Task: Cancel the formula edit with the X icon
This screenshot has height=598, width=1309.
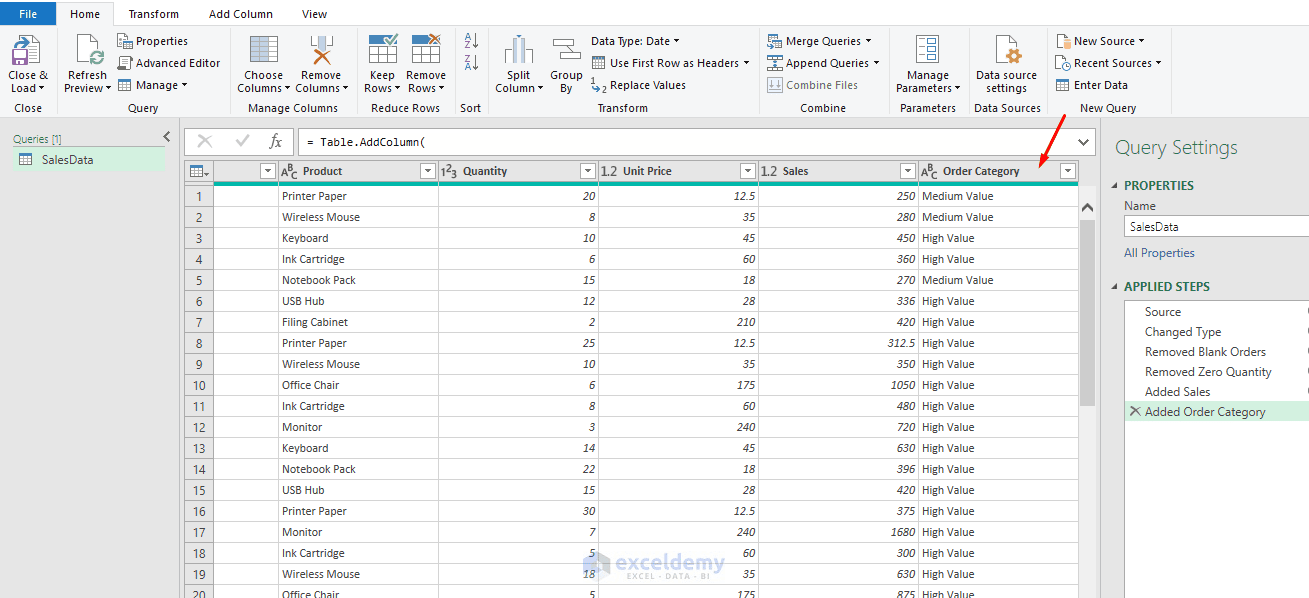Action: pyautogui.click(x=205, y=142)
